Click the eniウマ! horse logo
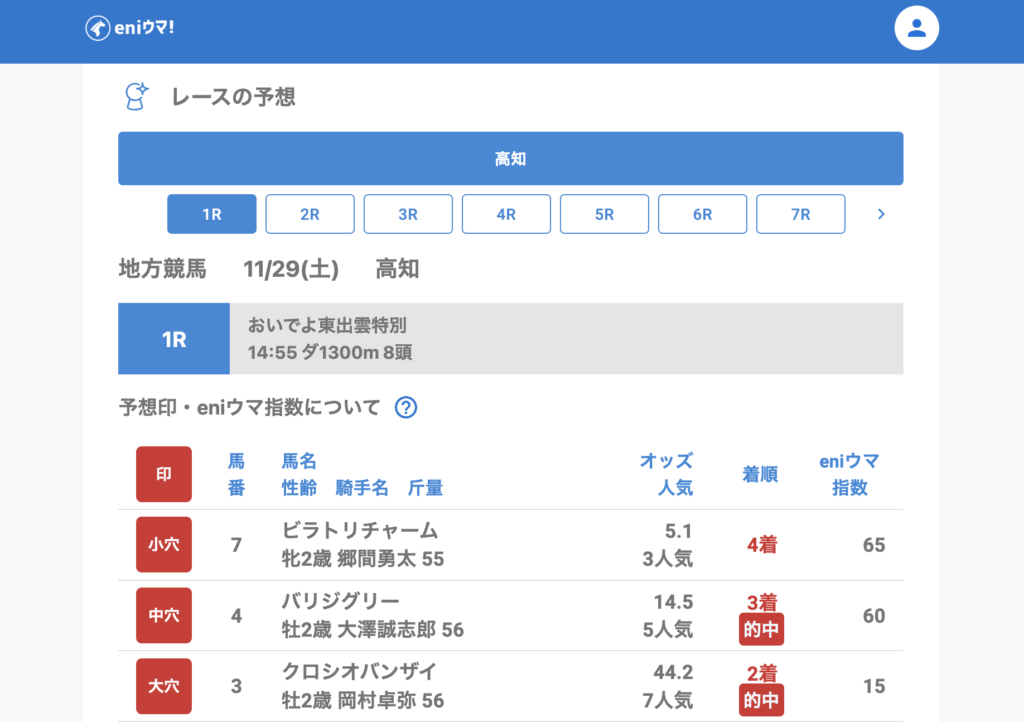This screenshot has width=1024, height=722. point(98,28)
